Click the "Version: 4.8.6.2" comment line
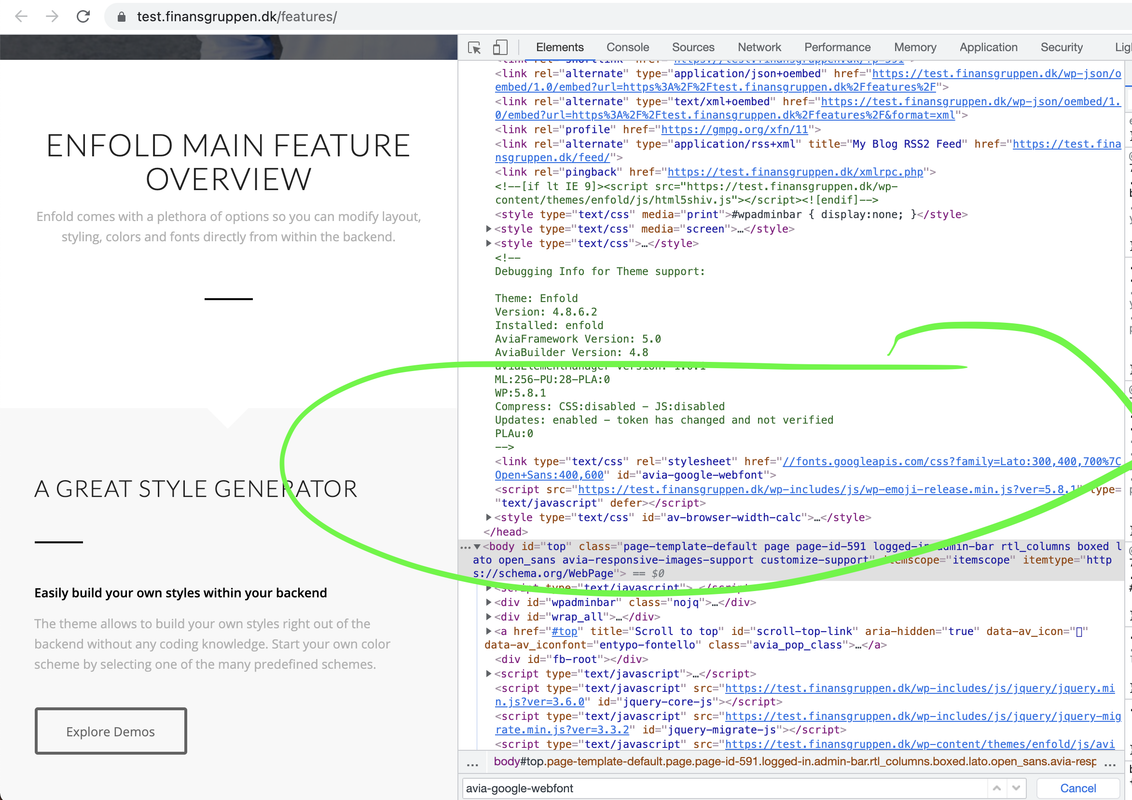Viewport: 1132px width, 800px height. point(546,312)
